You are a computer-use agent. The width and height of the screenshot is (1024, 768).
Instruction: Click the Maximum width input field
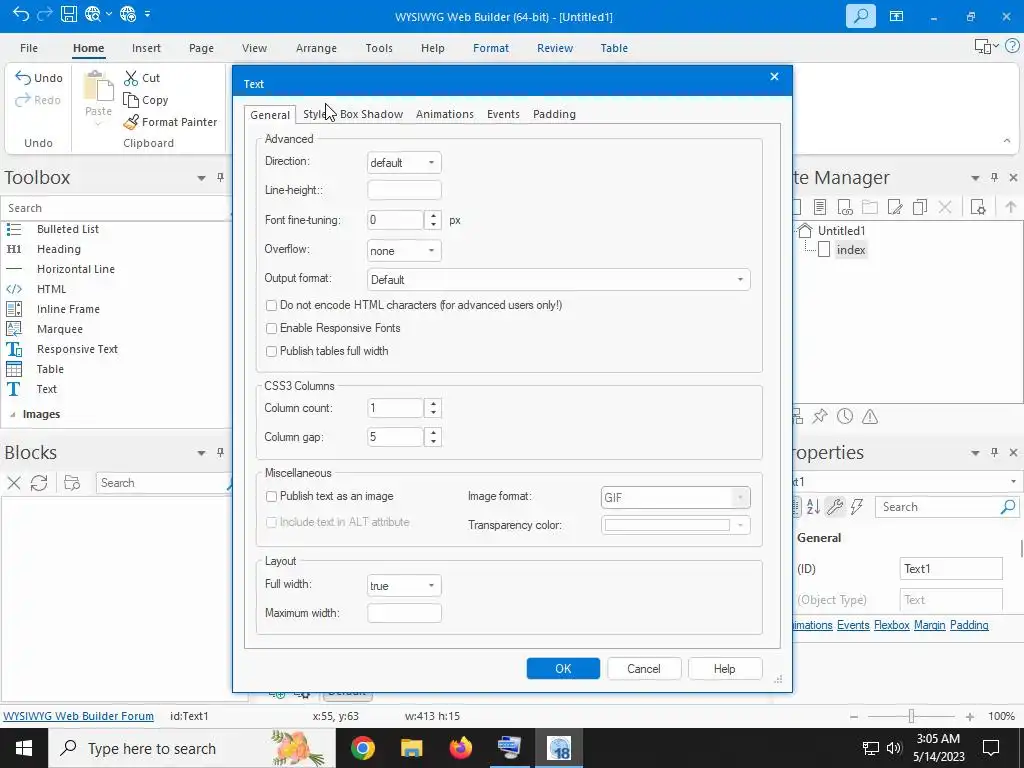[x=404, y=613]
